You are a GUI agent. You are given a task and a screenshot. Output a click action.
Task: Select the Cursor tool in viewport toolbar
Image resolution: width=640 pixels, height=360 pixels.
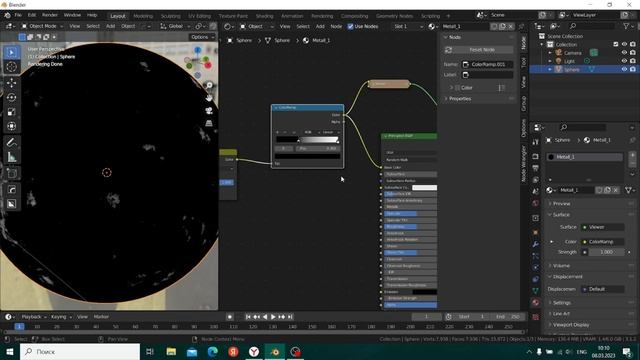pyautogui.click(x=11, y=67)
